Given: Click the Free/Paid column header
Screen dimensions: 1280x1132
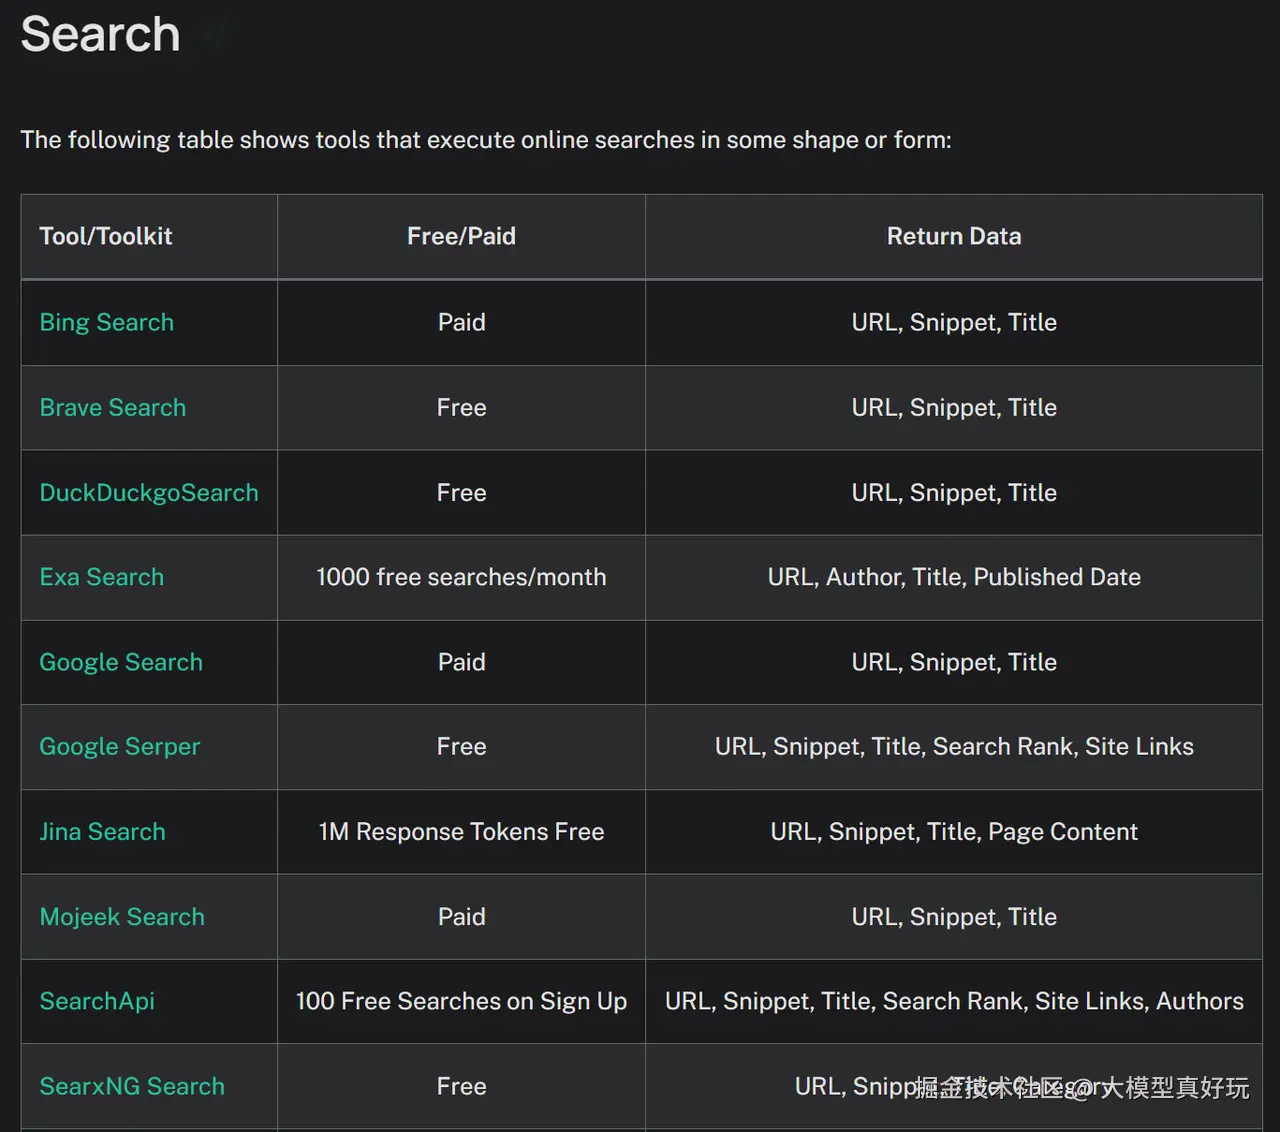Looking at the screenshot, I should point(461,236).
